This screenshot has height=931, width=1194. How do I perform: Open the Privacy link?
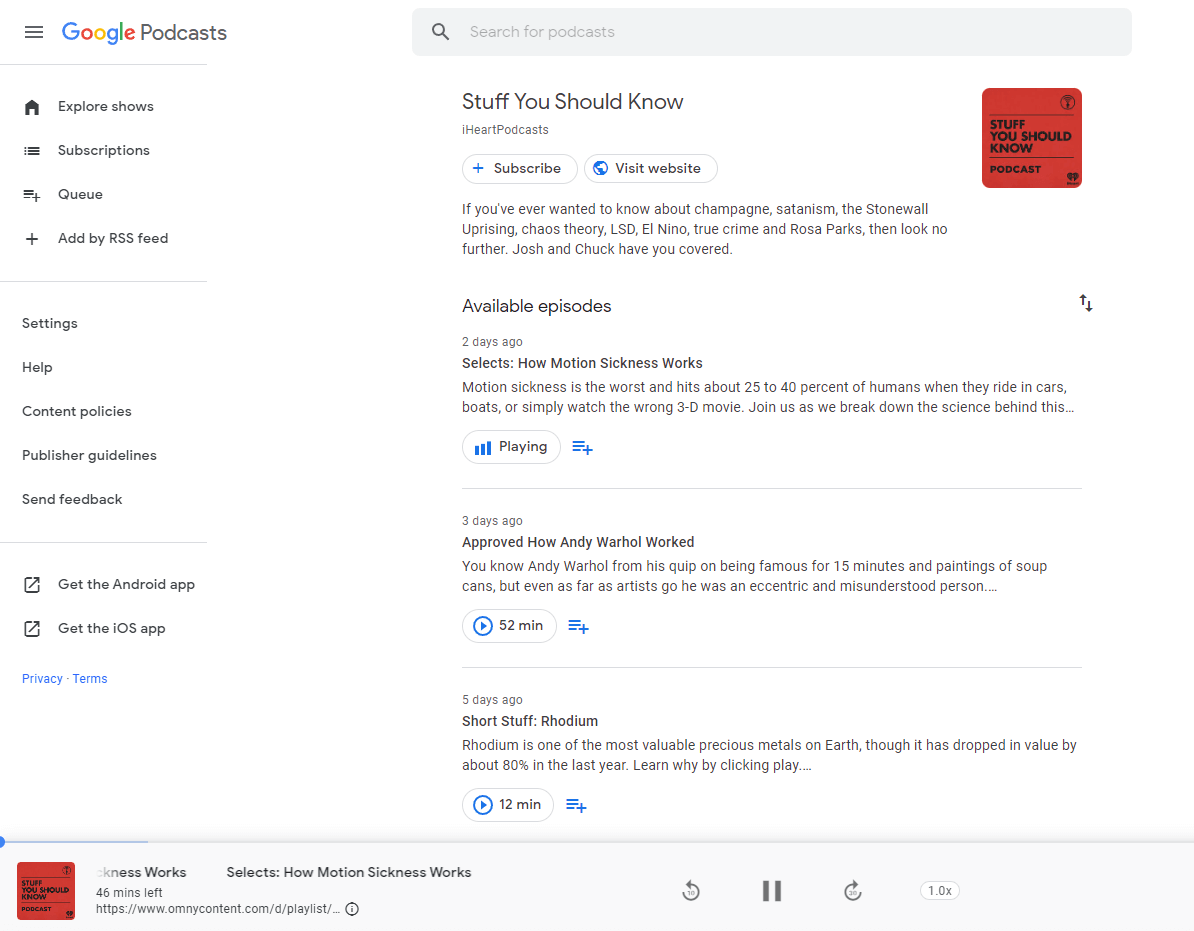click(42, 679)
